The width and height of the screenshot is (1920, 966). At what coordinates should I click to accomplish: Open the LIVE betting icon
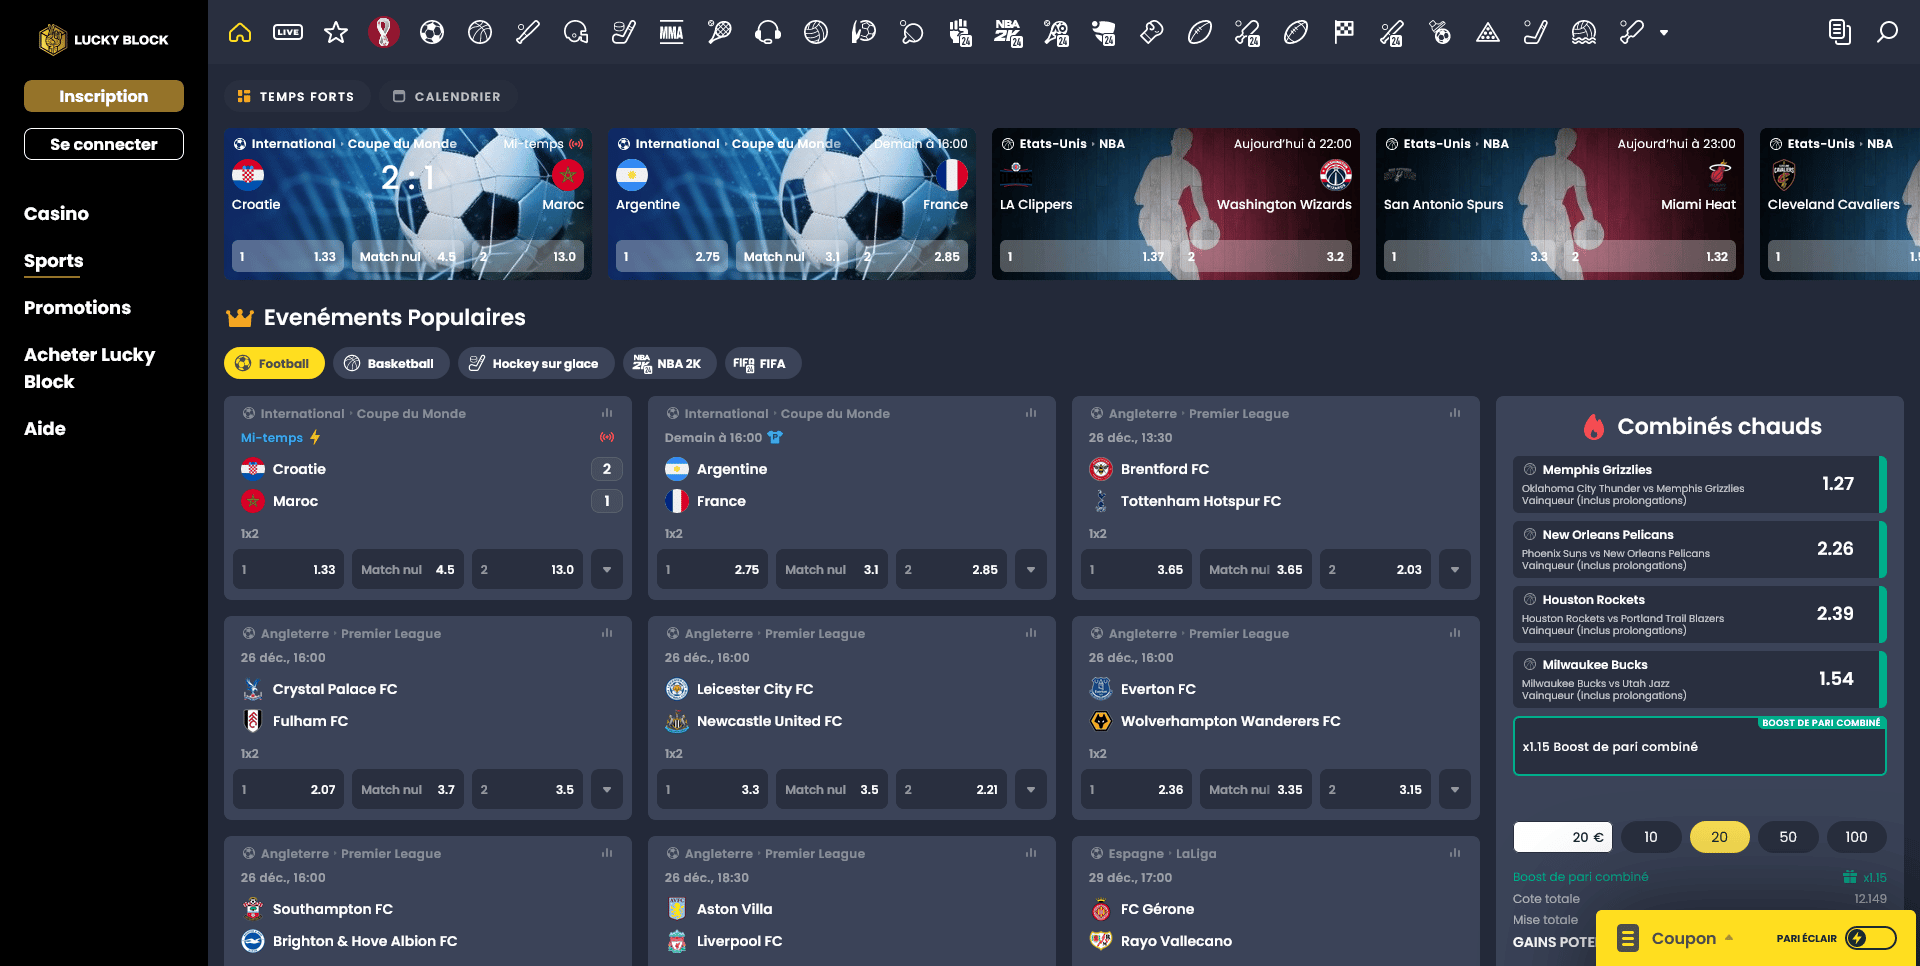(288, 33)
